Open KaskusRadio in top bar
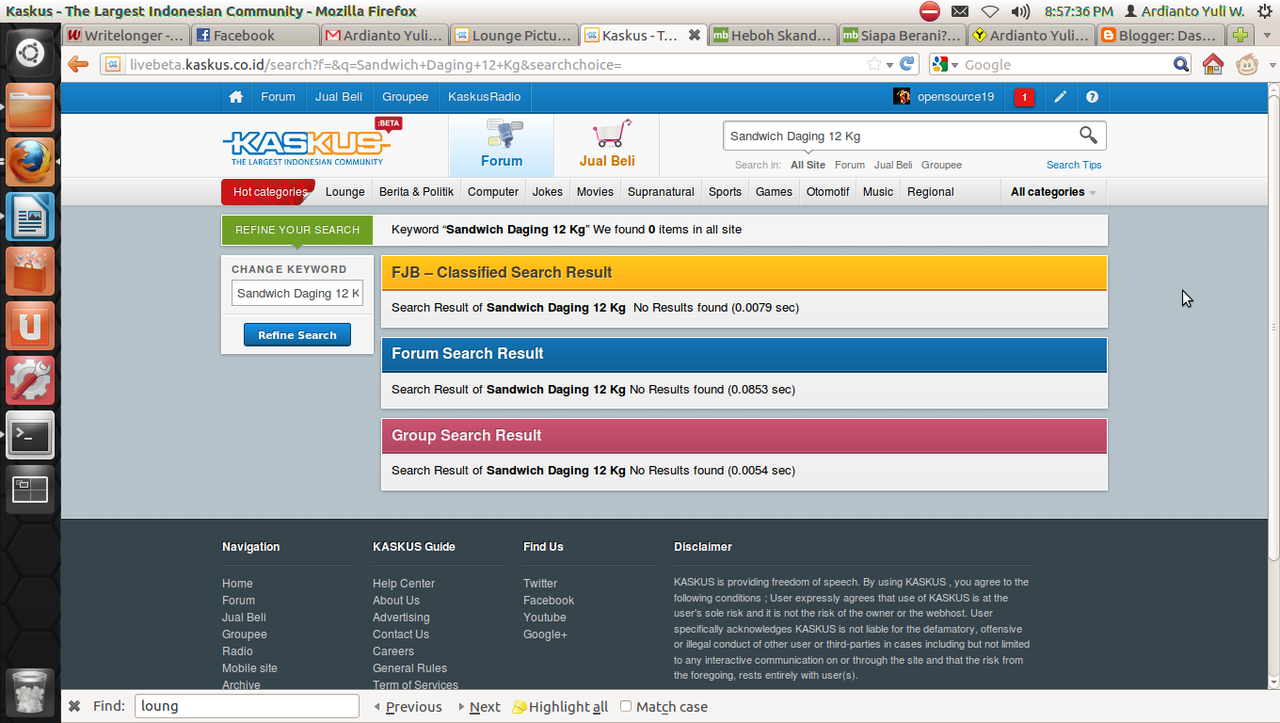The width and height of the screenshot is (1280, 723). point(484,97)
